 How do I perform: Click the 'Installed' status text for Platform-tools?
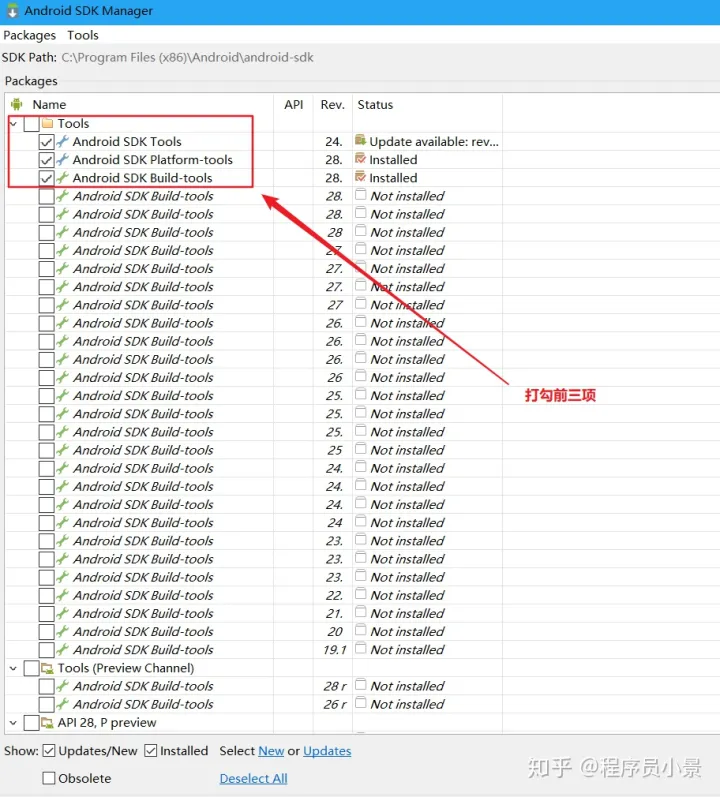tap(393, 160)
